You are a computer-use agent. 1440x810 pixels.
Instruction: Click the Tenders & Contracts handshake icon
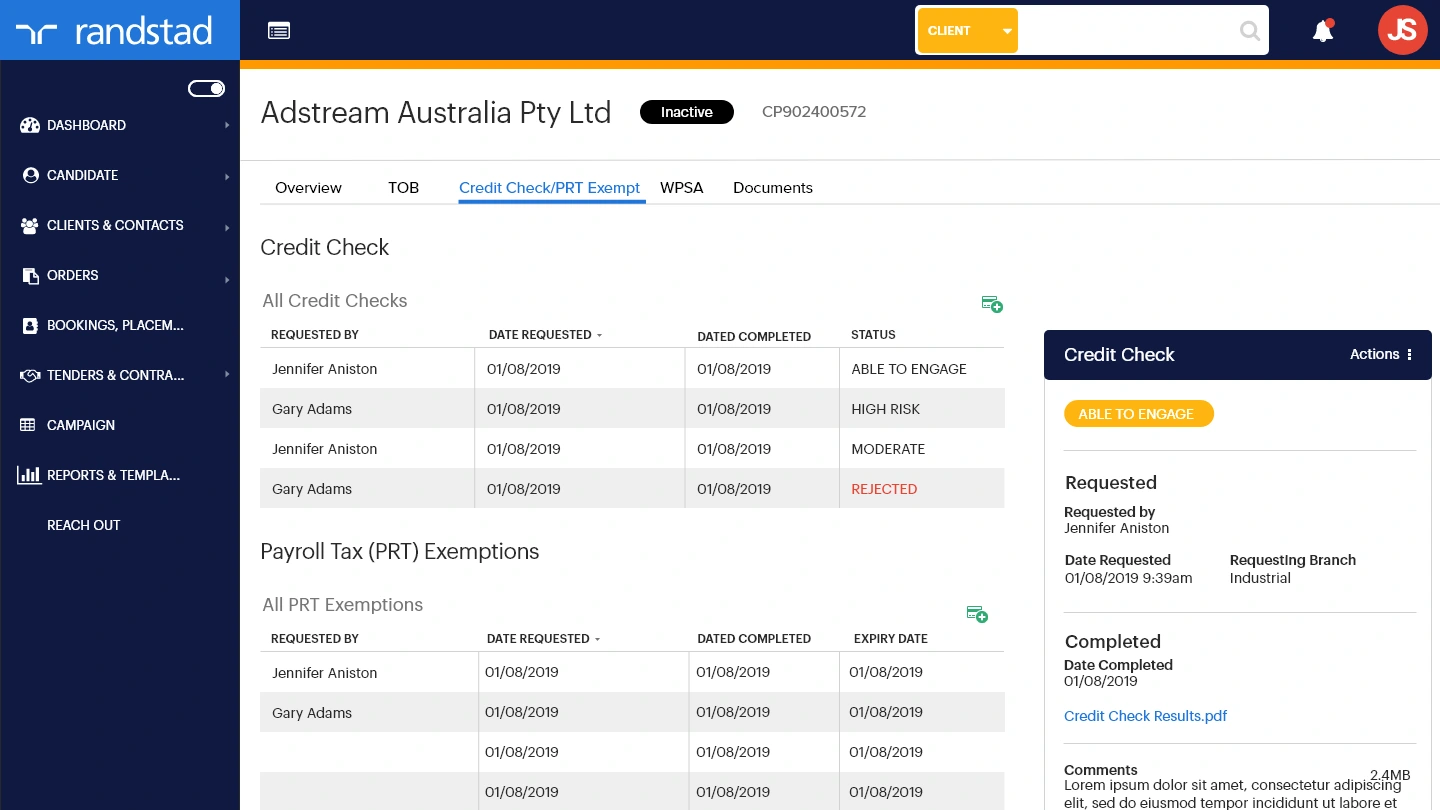click(x=30, y=375)
